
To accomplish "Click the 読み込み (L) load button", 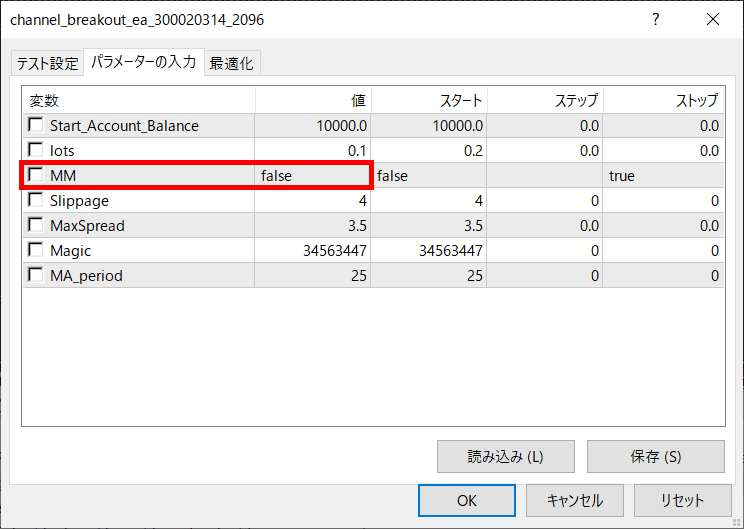I will coord(506,456).
